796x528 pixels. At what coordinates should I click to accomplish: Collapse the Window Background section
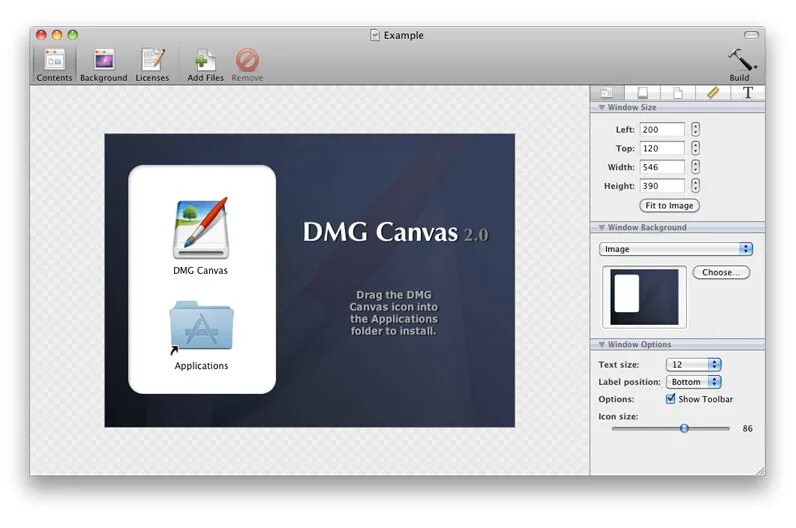click(602, 227)
